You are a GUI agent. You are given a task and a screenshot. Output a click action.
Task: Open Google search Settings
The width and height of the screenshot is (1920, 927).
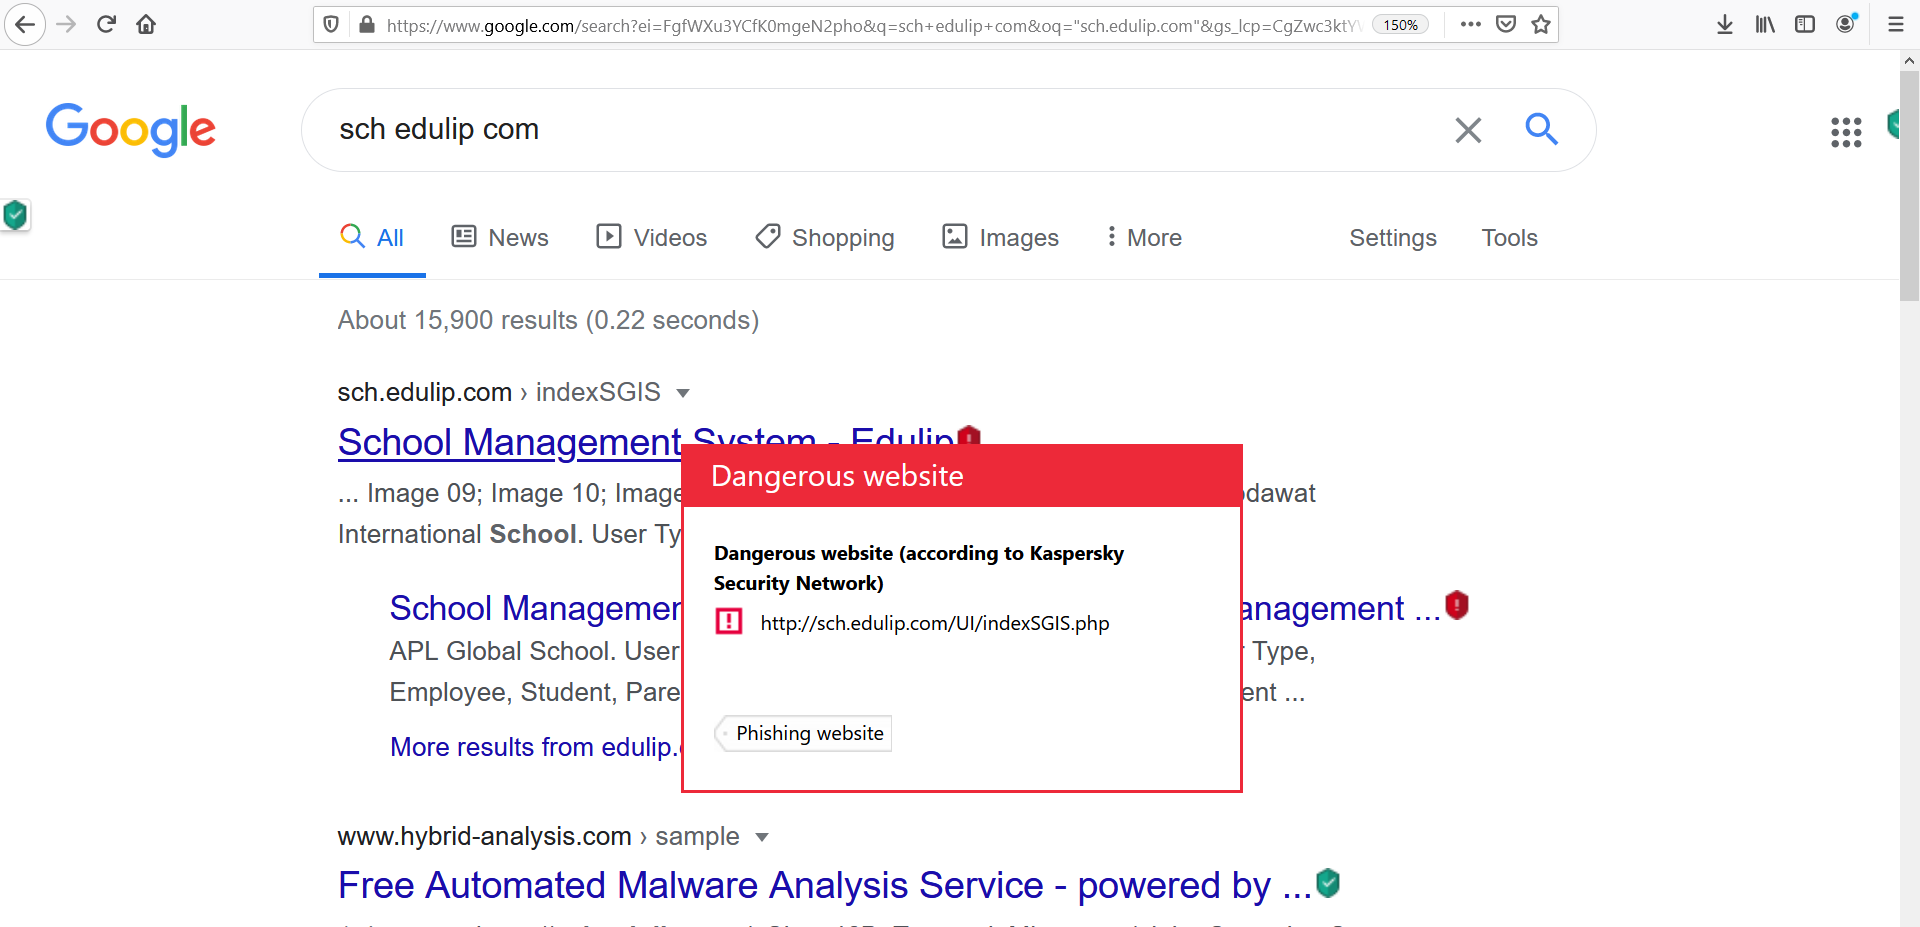tap(1392, 238)
